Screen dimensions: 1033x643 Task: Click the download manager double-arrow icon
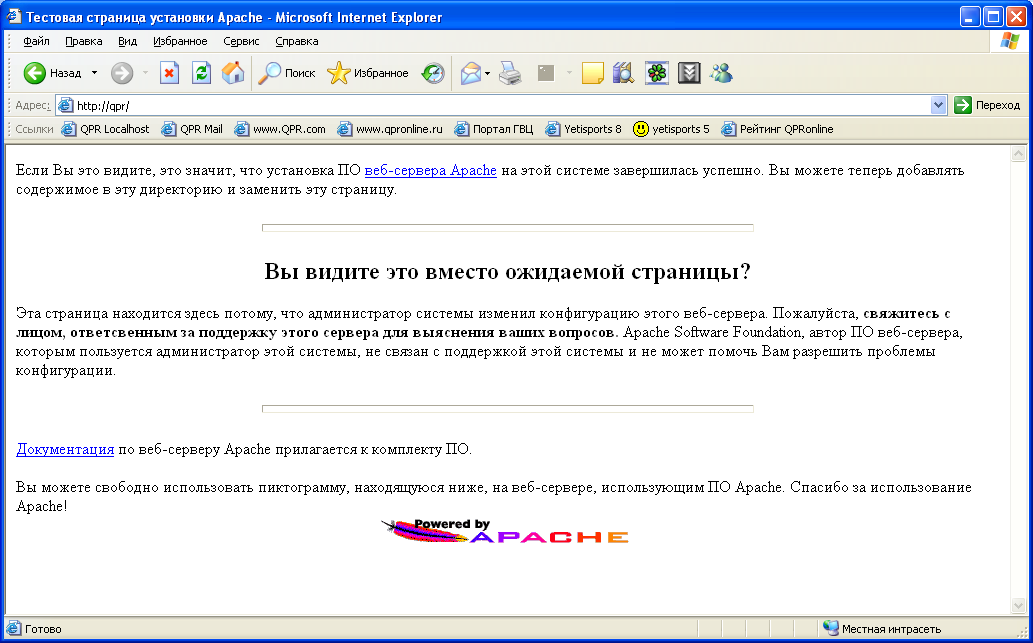[x=689, y=73]
